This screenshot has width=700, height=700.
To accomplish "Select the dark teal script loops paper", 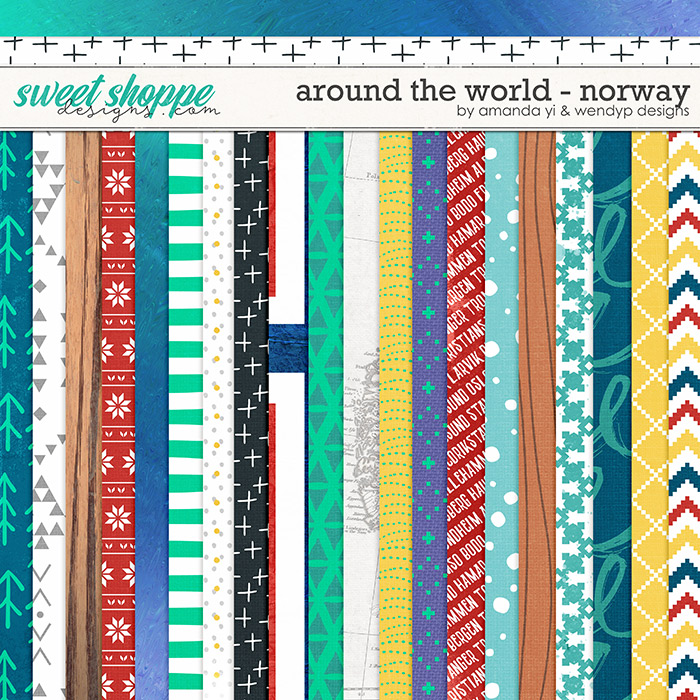I will pos(612,416).
